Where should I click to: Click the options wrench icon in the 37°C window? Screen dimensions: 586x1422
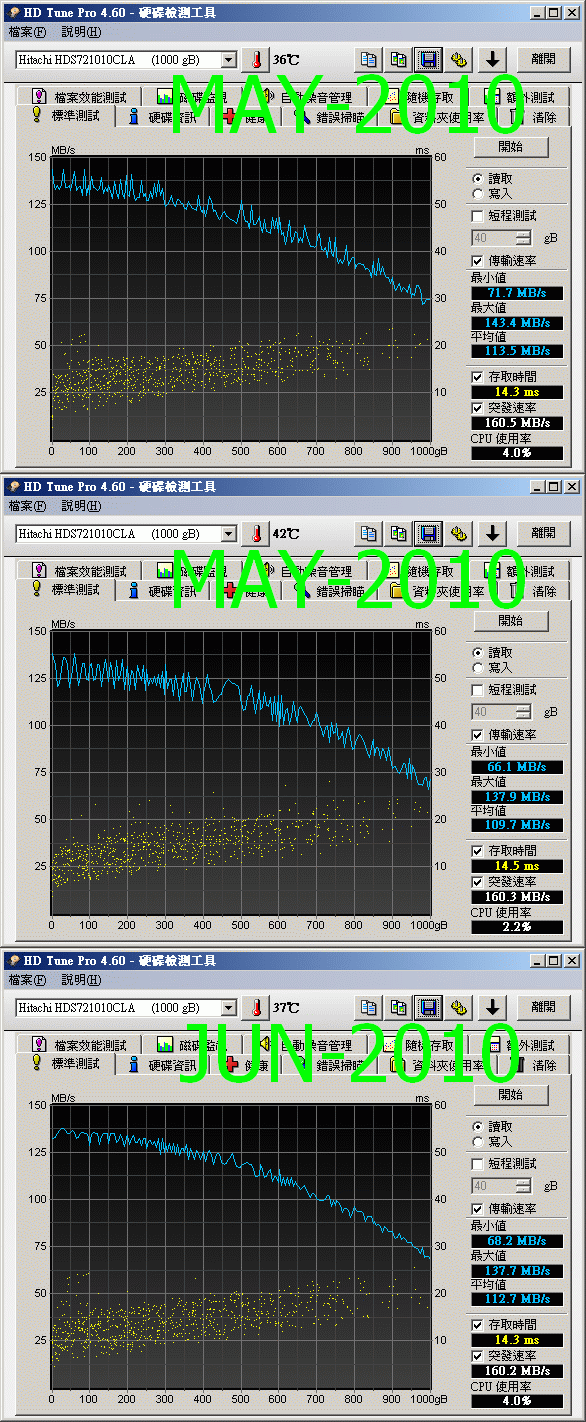459,1007
